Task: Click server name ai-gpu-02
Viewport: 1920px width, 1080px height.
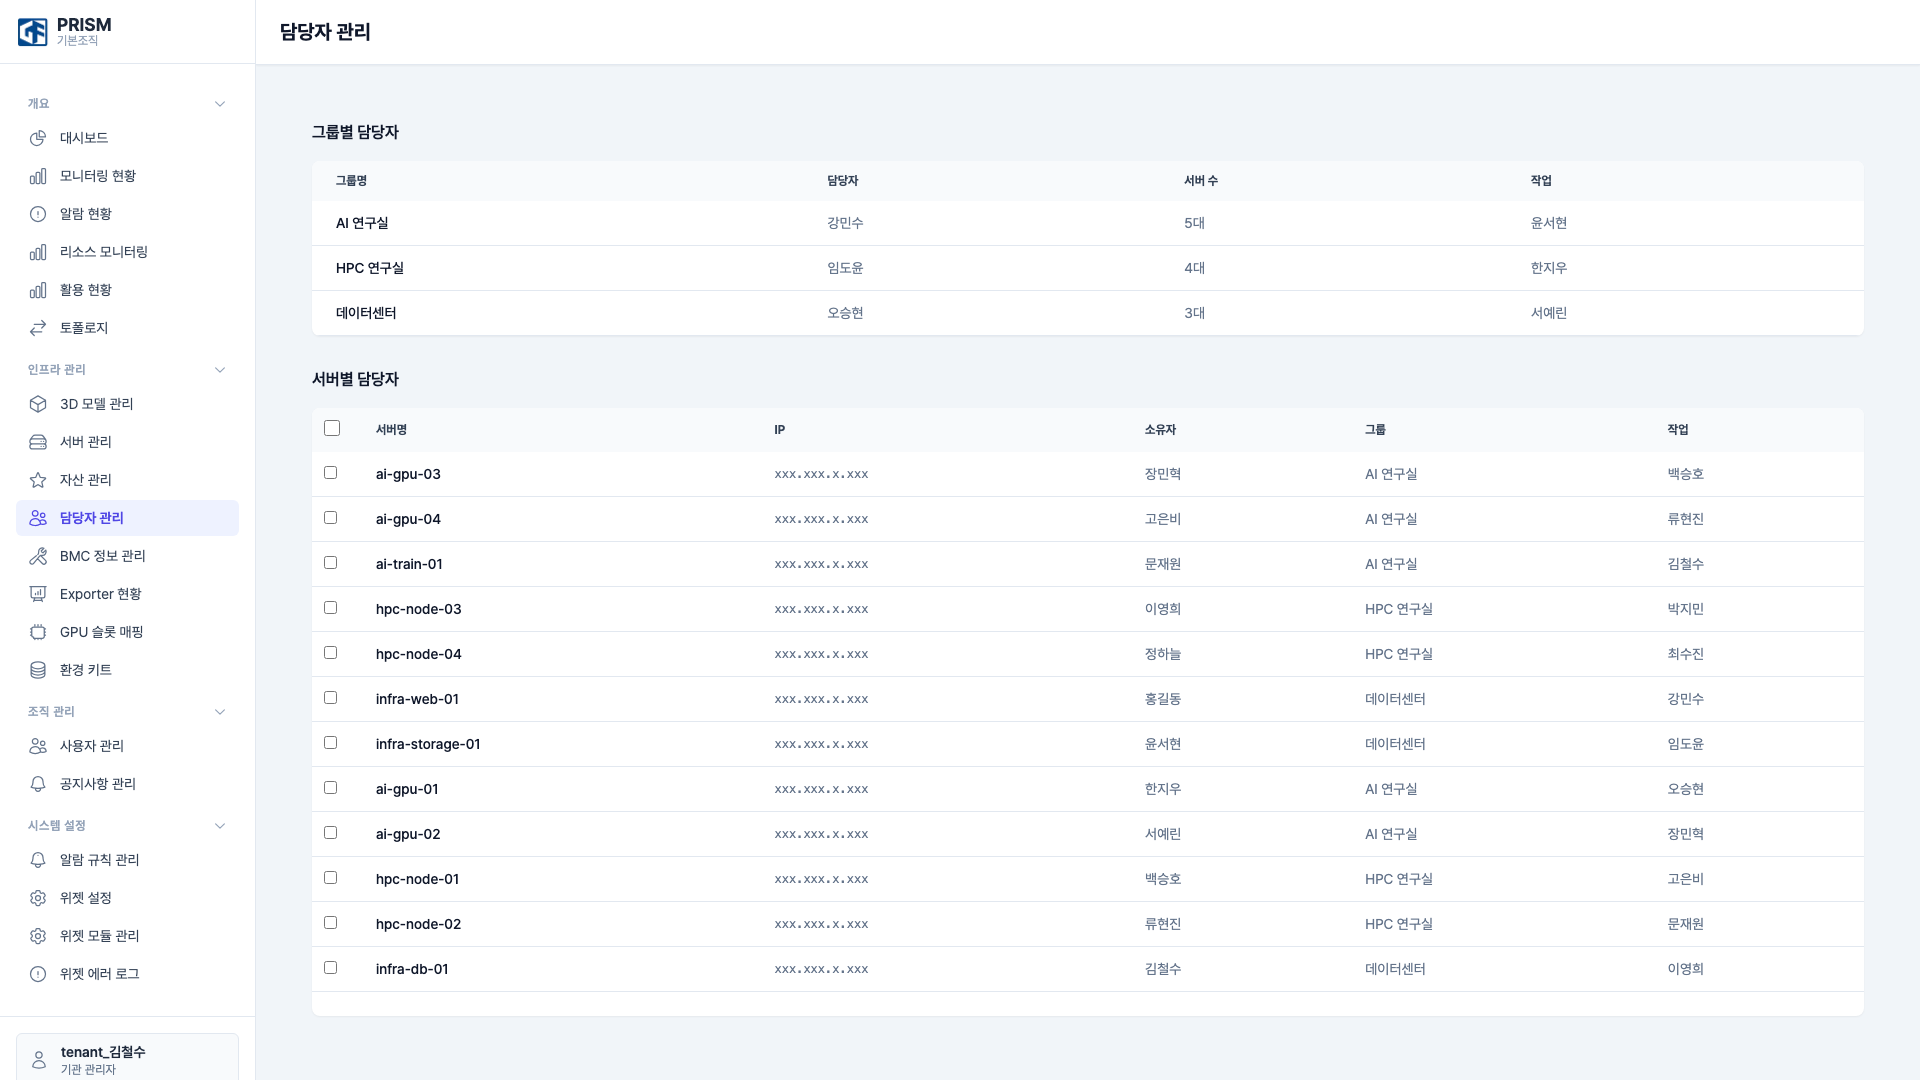Action: pyautogui.click(x=408, y=834)
